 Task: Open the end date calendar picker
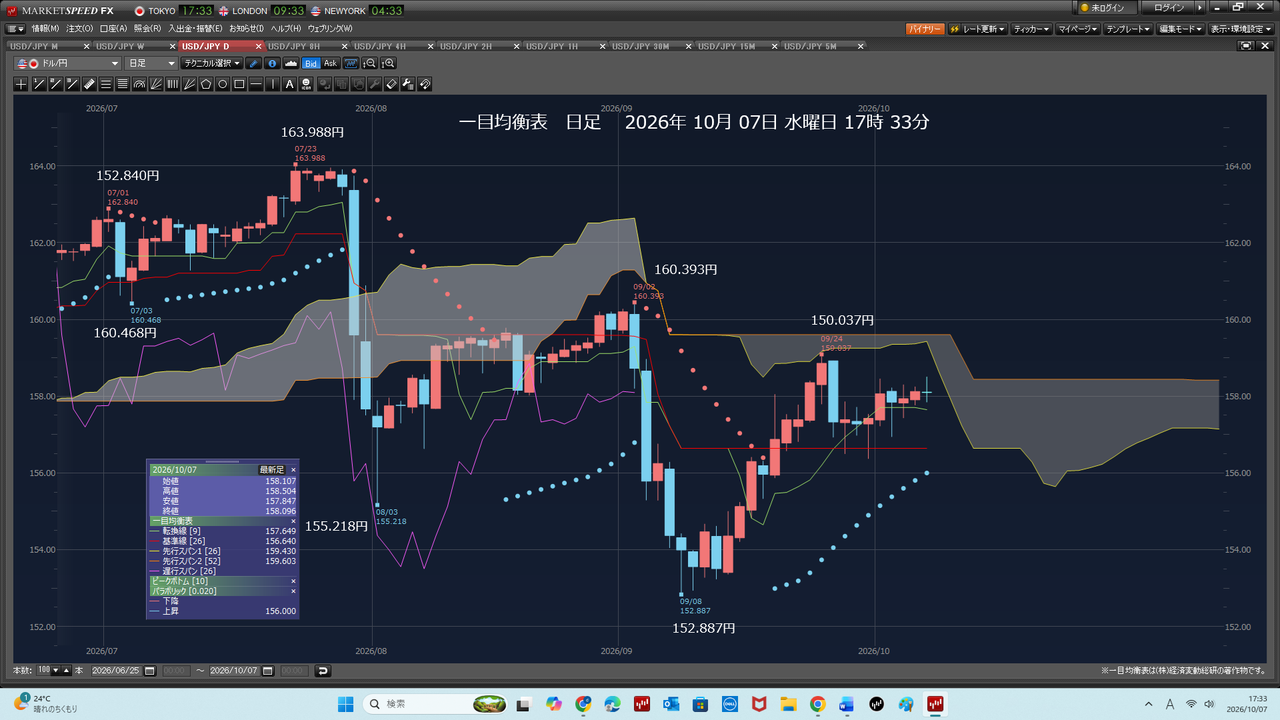click(267, 671)
